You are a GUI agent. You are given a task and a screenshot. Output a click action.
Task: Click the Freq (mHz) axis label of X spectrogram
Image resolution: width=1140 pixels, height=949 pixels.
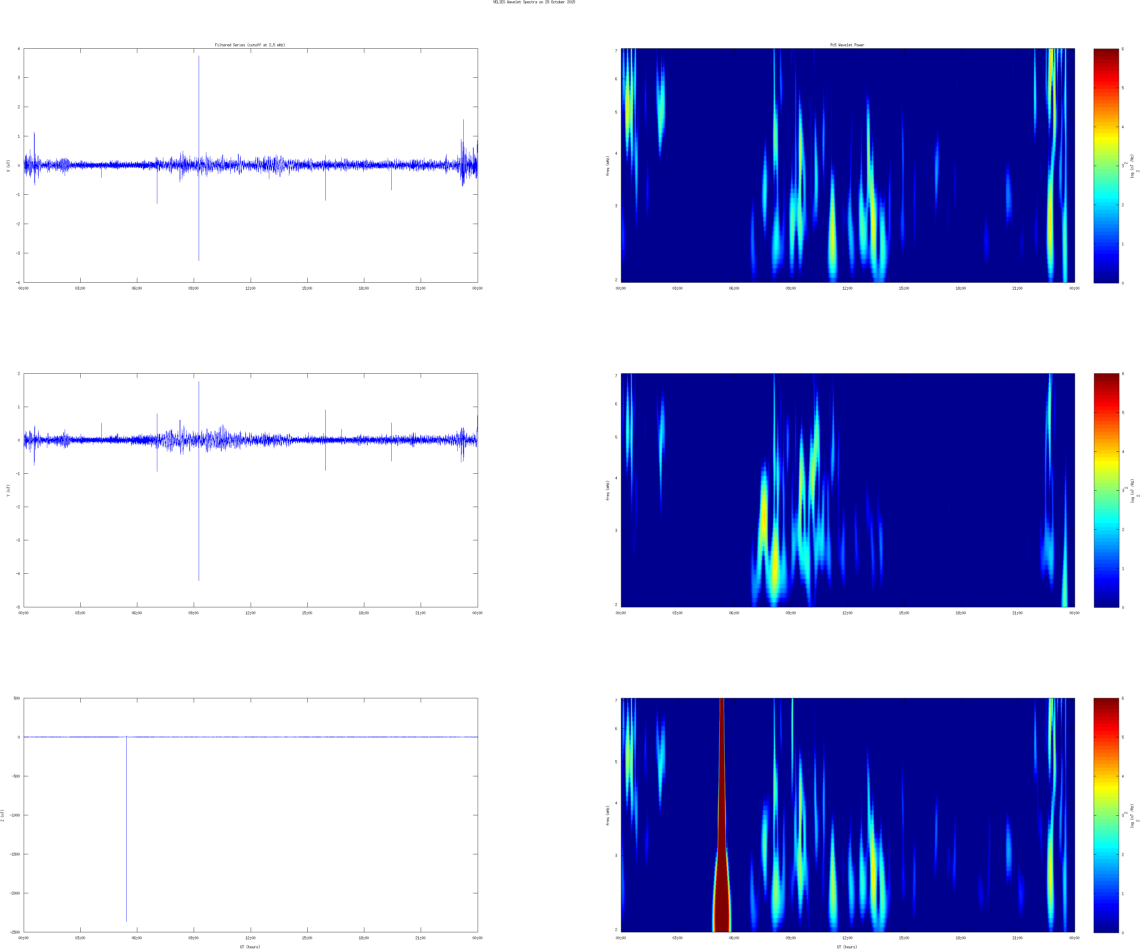[607, 165]
